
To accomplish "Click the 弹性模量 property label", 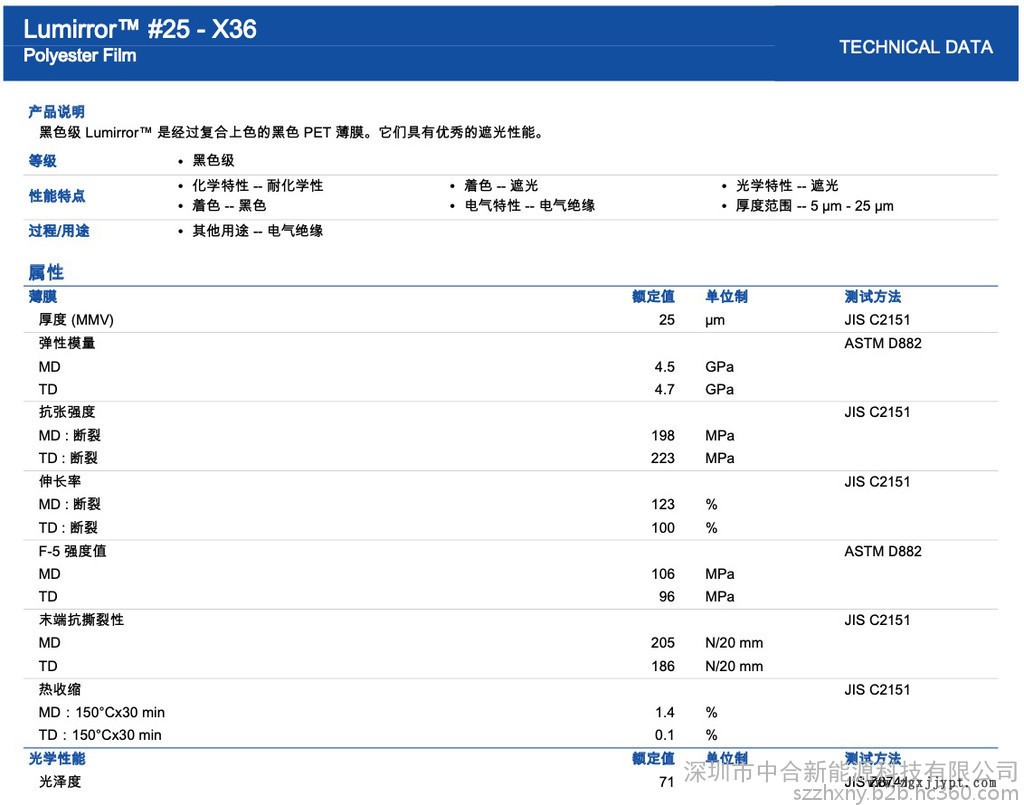I will [67, 343].
